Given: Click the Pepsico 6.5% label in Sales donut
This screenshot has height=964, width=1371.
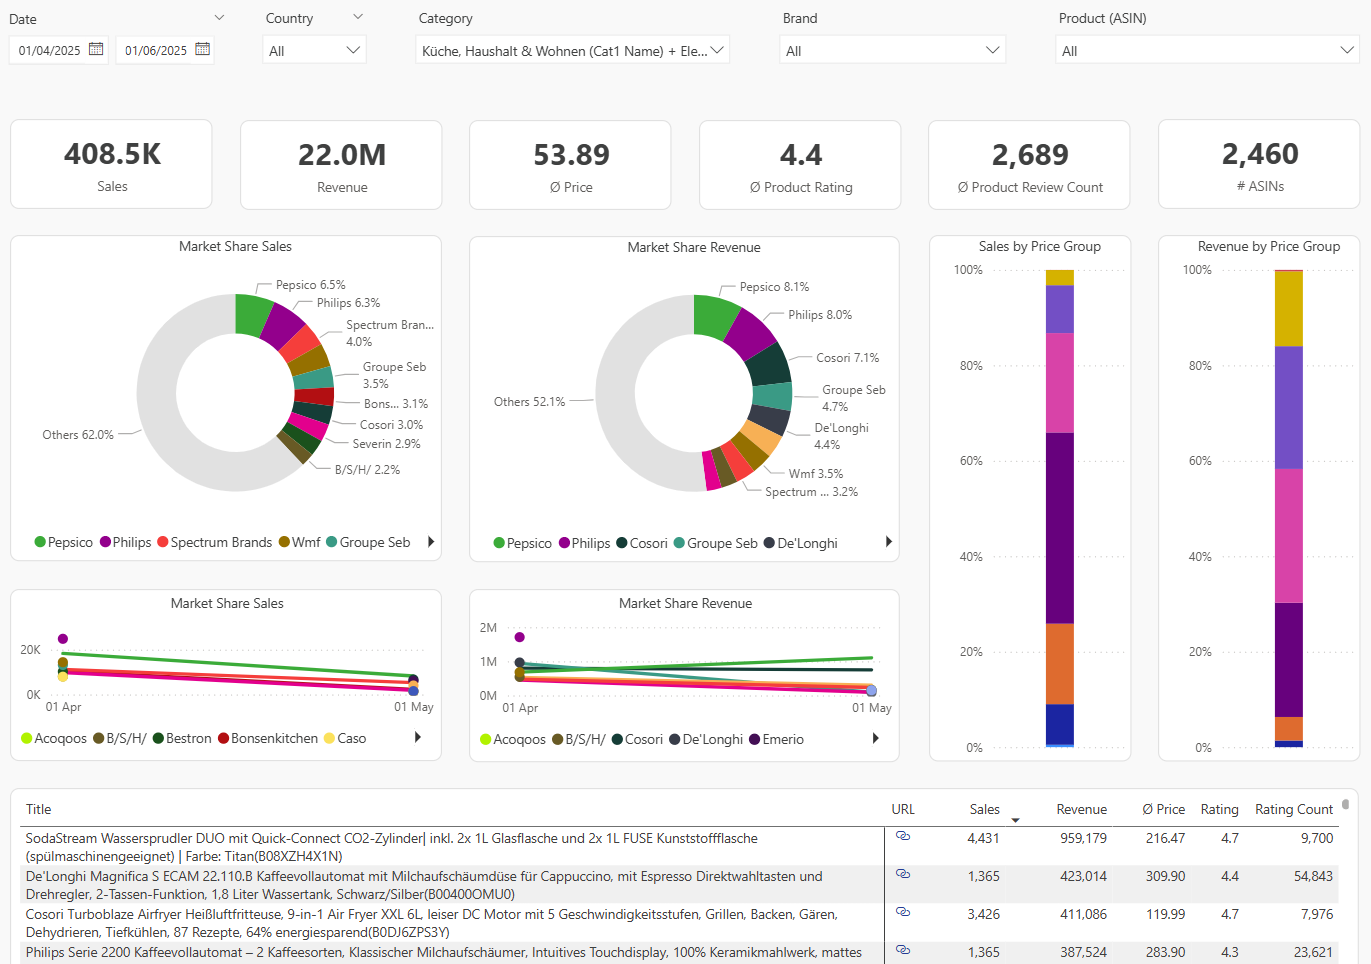Looking at the screenshot, I should [310, 285].
